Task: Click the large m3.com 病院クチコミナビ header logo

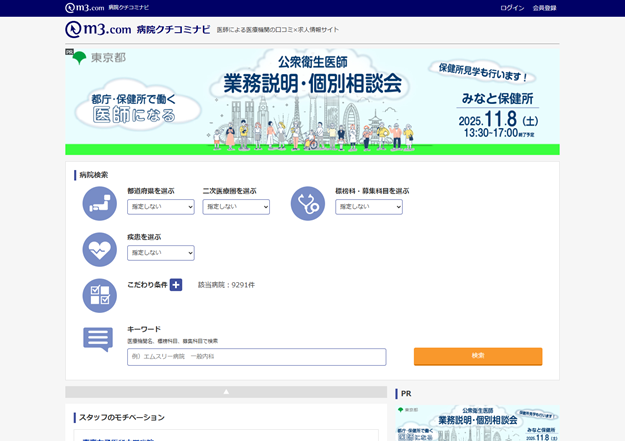Action: point(138,30)
